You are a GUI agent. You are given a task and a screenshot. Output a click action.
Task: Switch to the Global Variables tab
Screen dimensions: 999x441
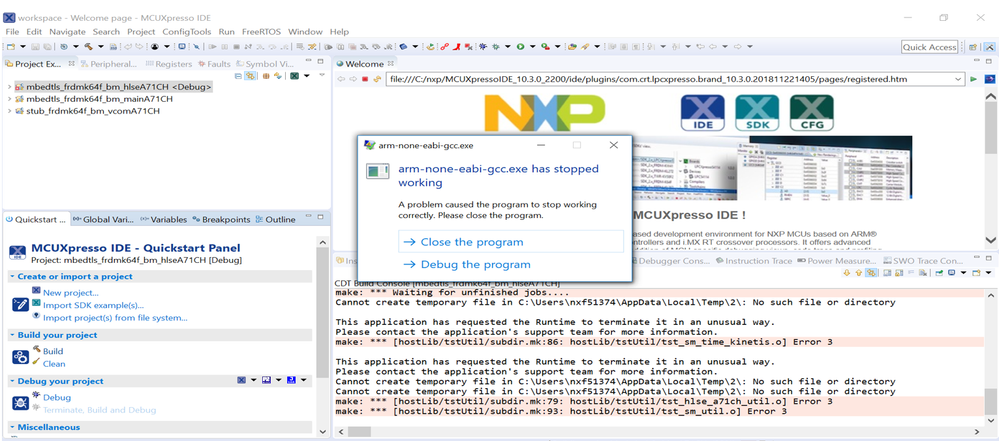[x=103, y=219]
